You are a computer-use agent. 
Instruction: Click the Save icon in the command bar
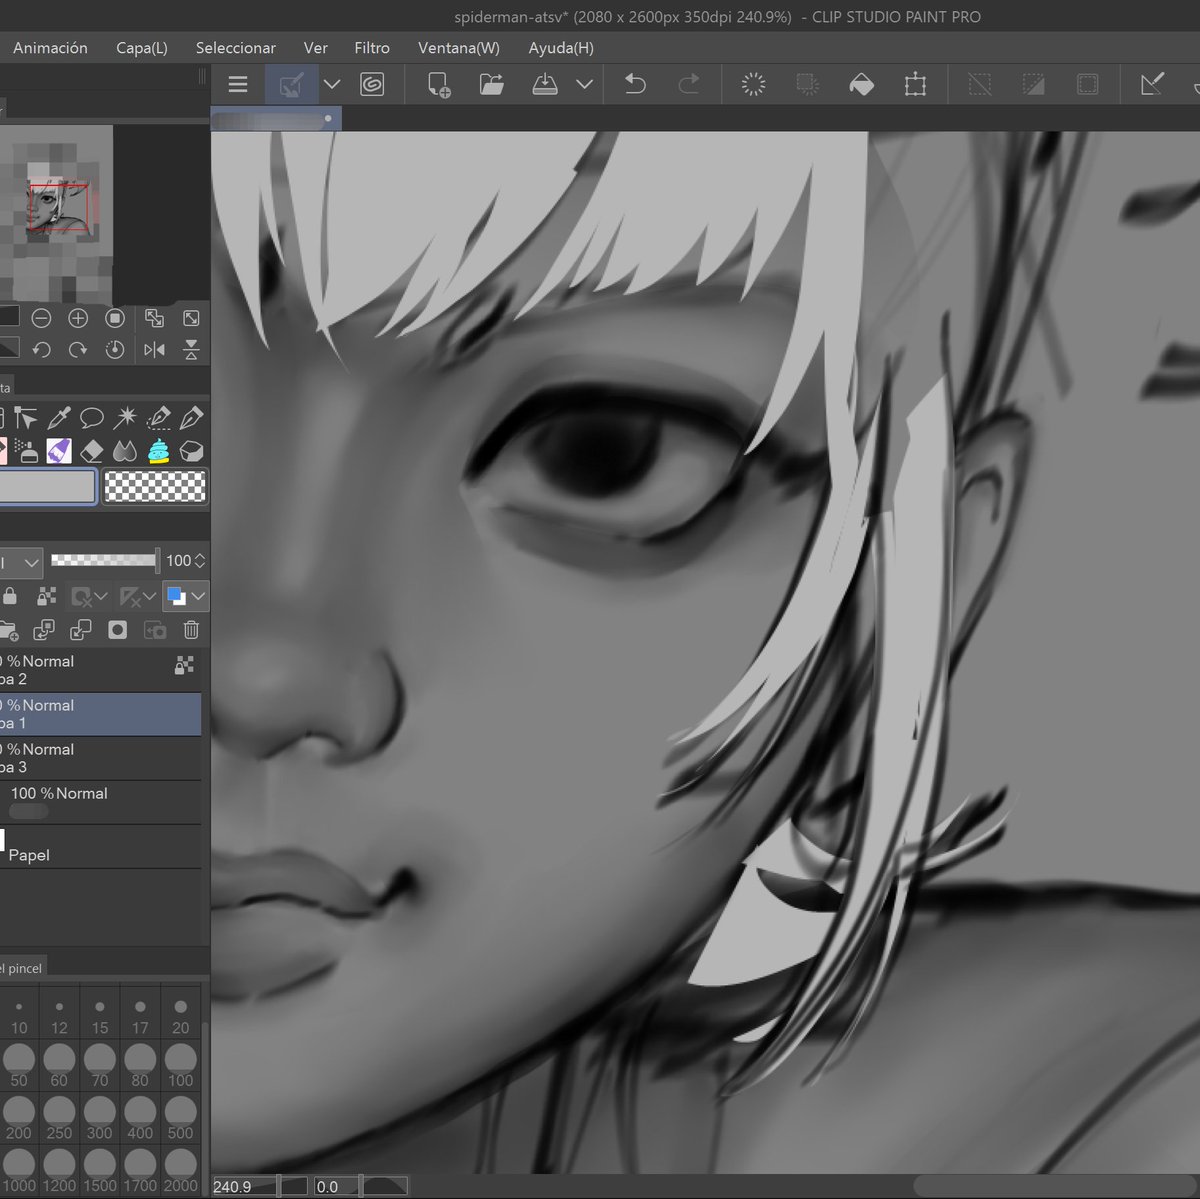(x=544, y=85)
